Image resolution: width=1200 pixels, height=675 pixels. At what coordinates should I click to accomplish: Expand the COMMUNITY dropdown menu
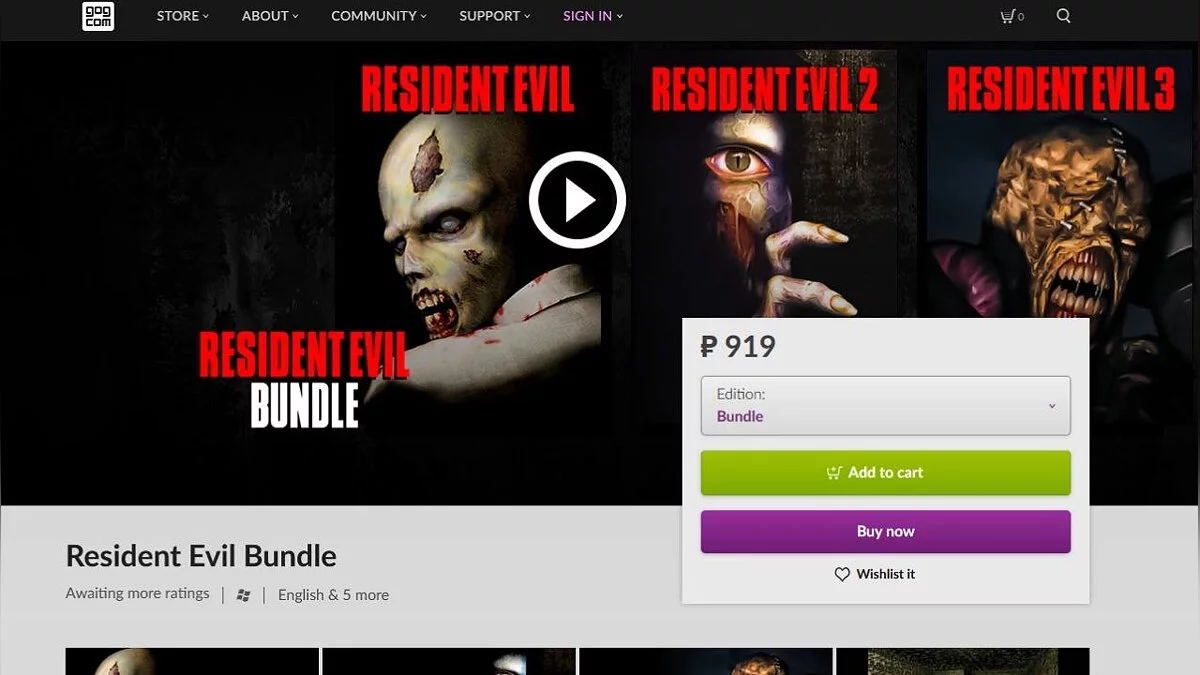pyautogui.click(x=379, y=16)
